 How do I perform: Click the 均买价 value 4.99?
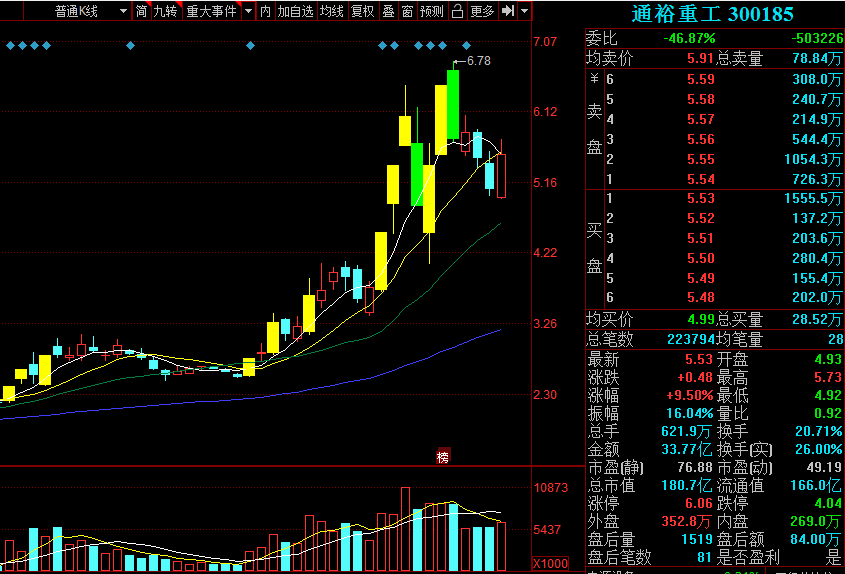(701, 319)
